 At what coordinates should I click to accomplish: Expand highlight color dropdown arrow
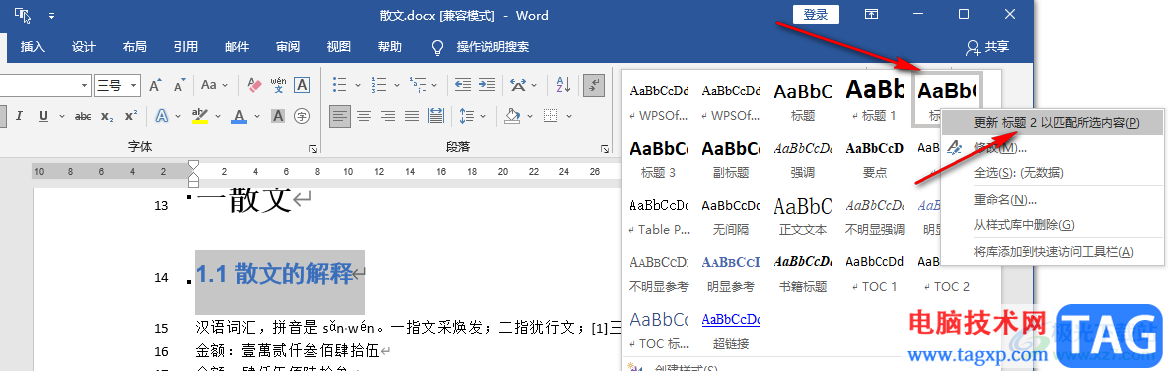(x=218, y=115)
